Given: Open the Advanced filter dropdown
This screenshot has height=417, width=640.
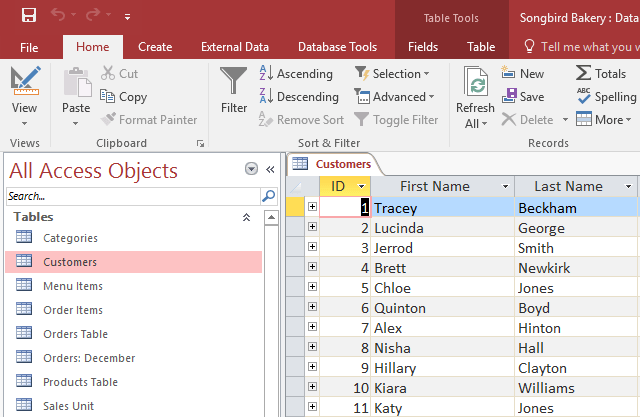Looking at the screenshot, I should pyautogui.click(x=394, y=97).
